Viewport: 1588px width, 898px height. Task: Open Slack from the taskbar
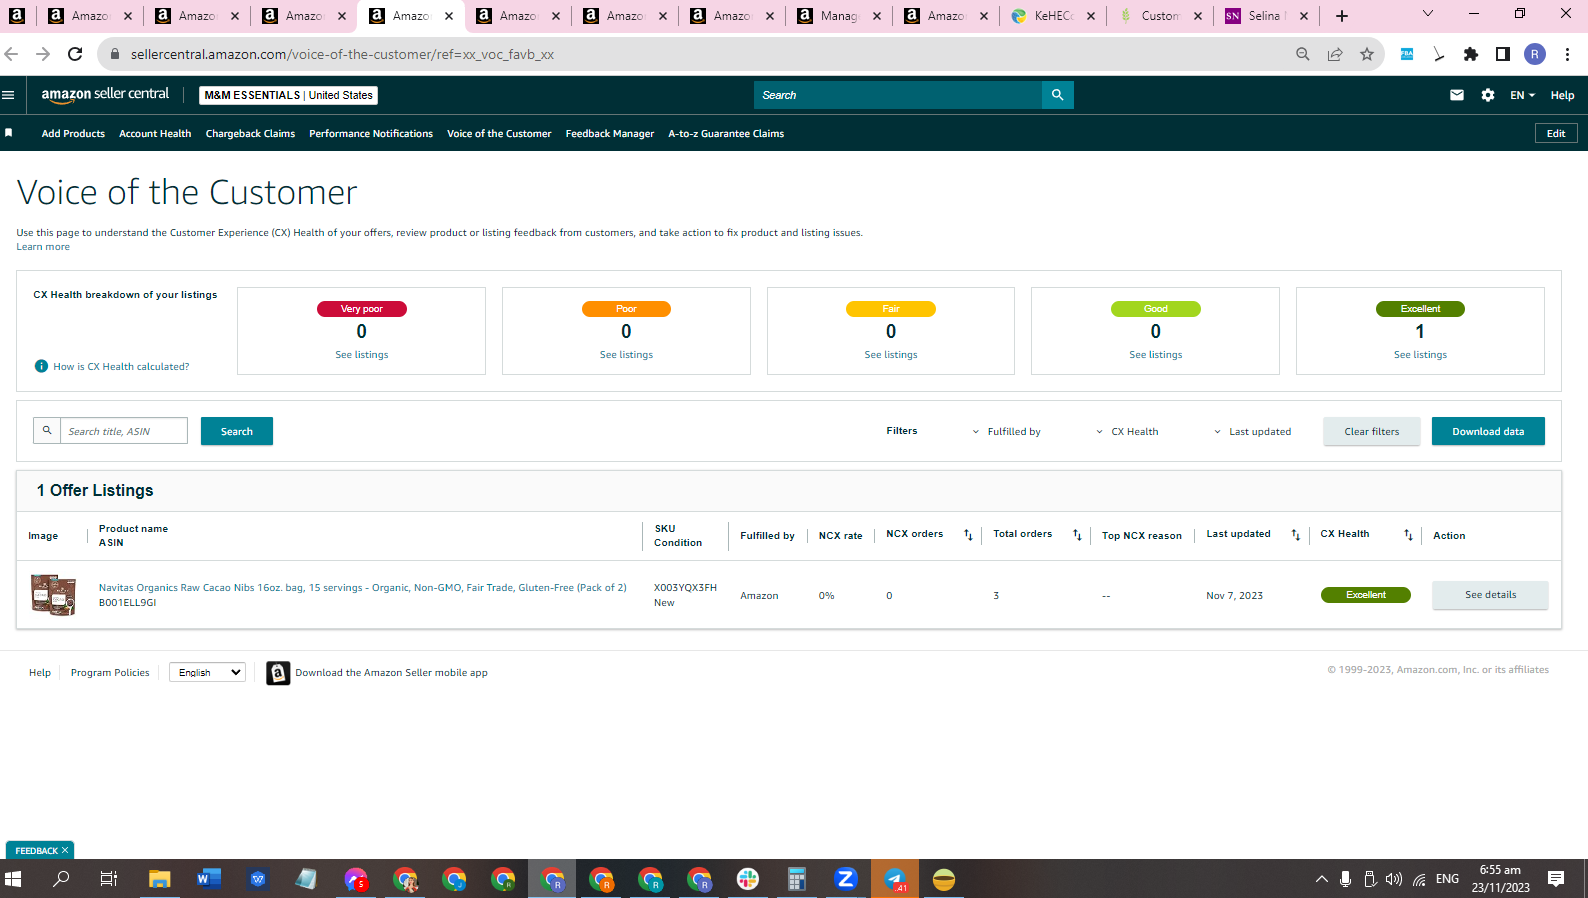[x=748, y=879]
